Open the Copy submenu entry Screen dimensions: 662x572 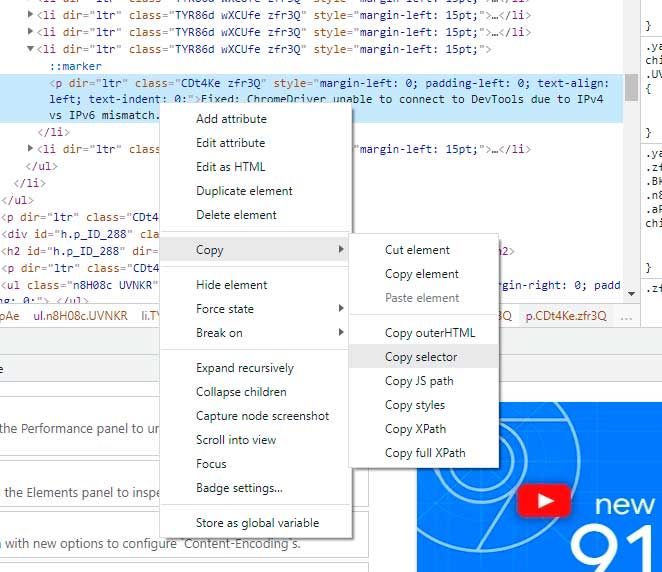(x=256, y=249)
